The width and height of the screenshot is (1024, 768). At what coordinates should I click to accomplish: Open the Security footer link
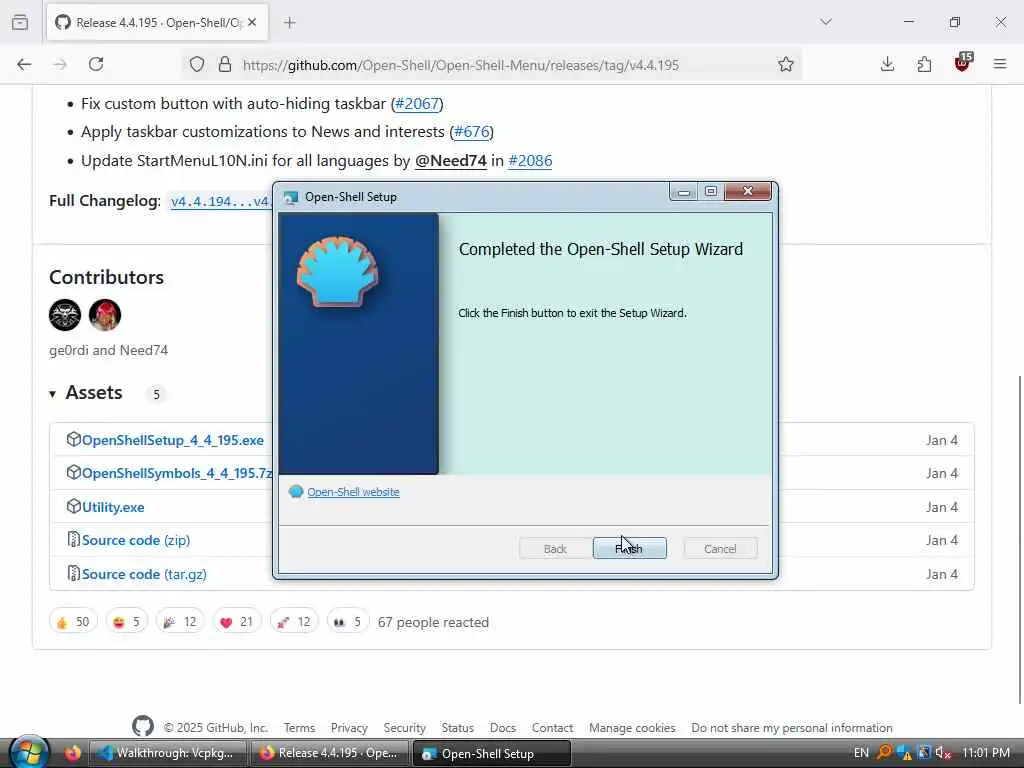click(404, 728)
